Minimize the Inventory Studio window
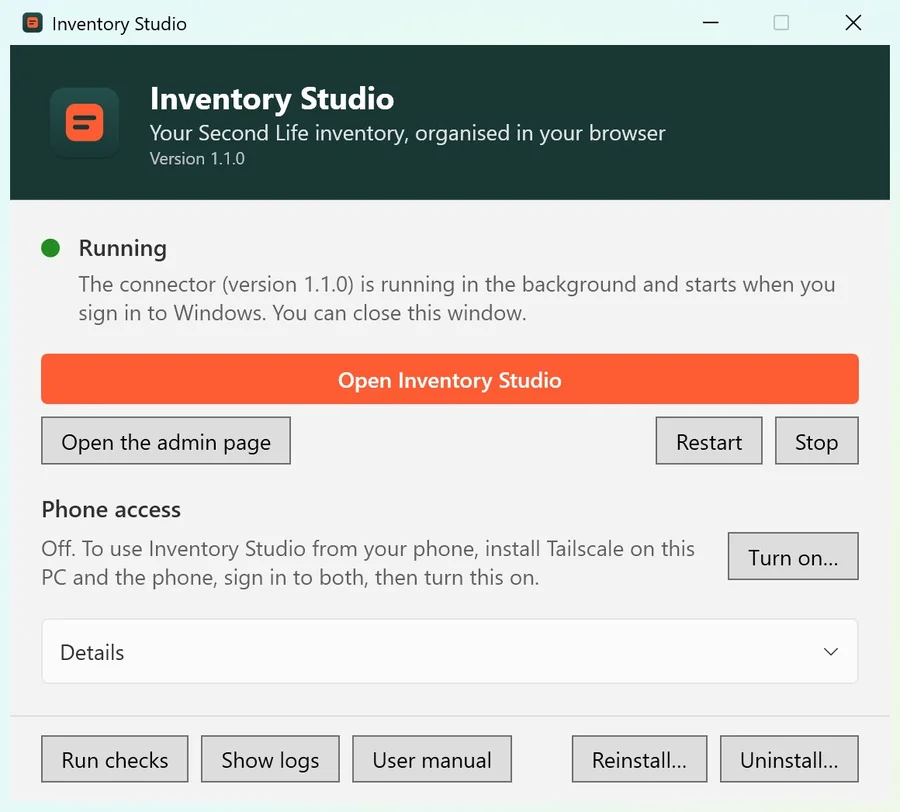Viewport: 900px width, 812px height. [711, 23]
